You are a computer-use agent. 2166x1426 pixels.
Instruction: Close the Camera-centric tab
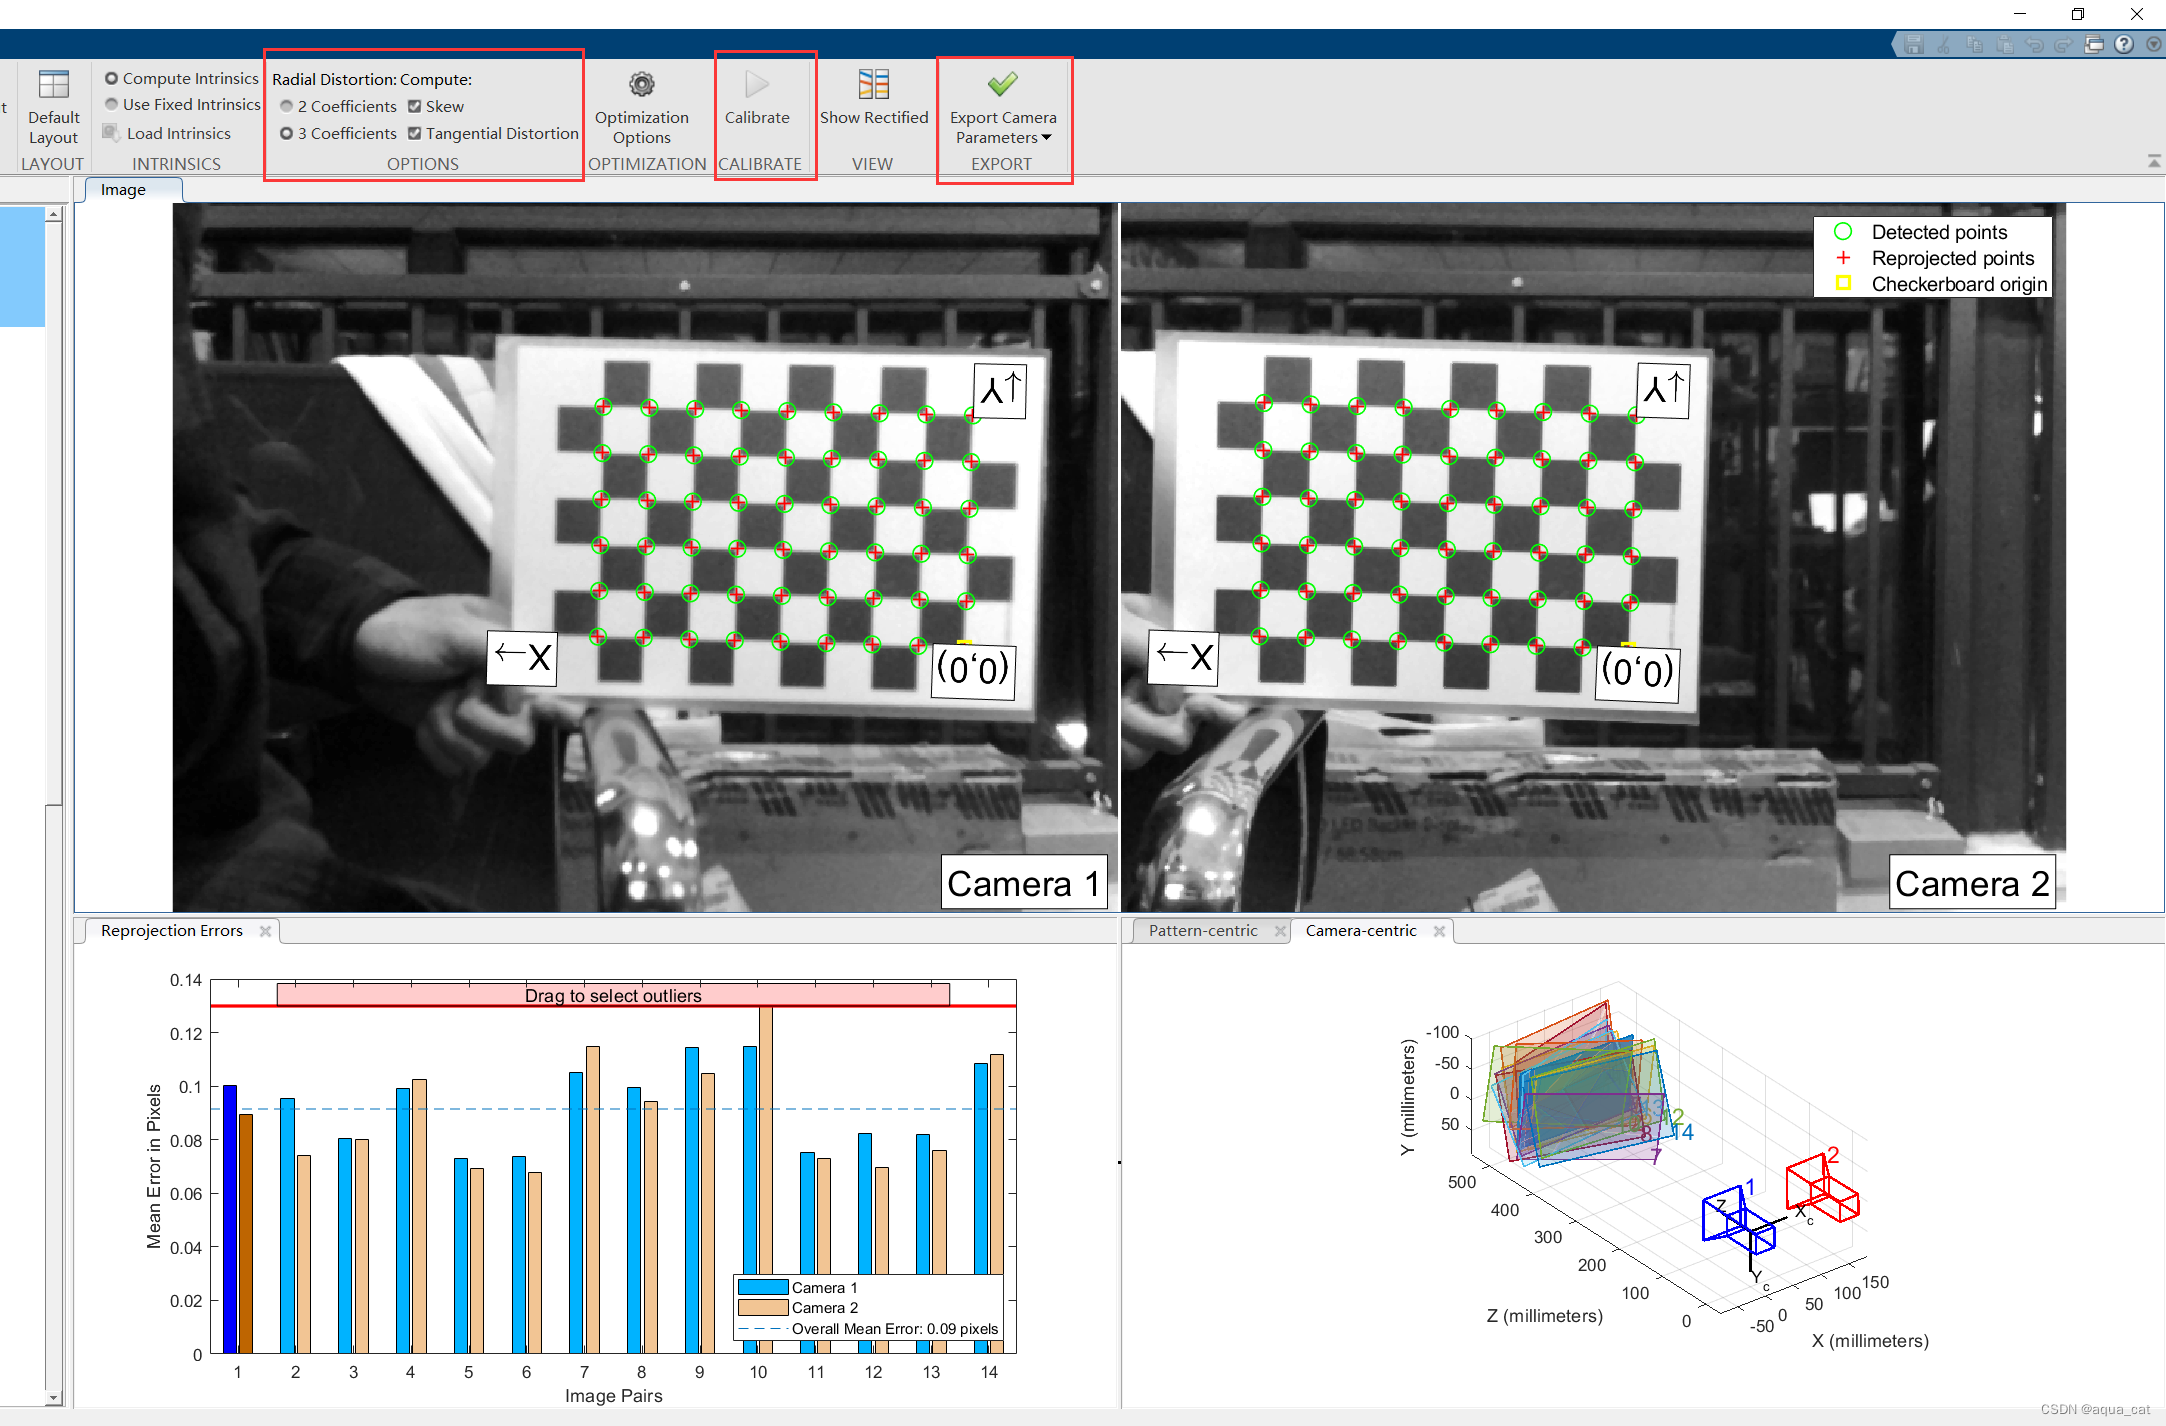tap(1439, 931)
